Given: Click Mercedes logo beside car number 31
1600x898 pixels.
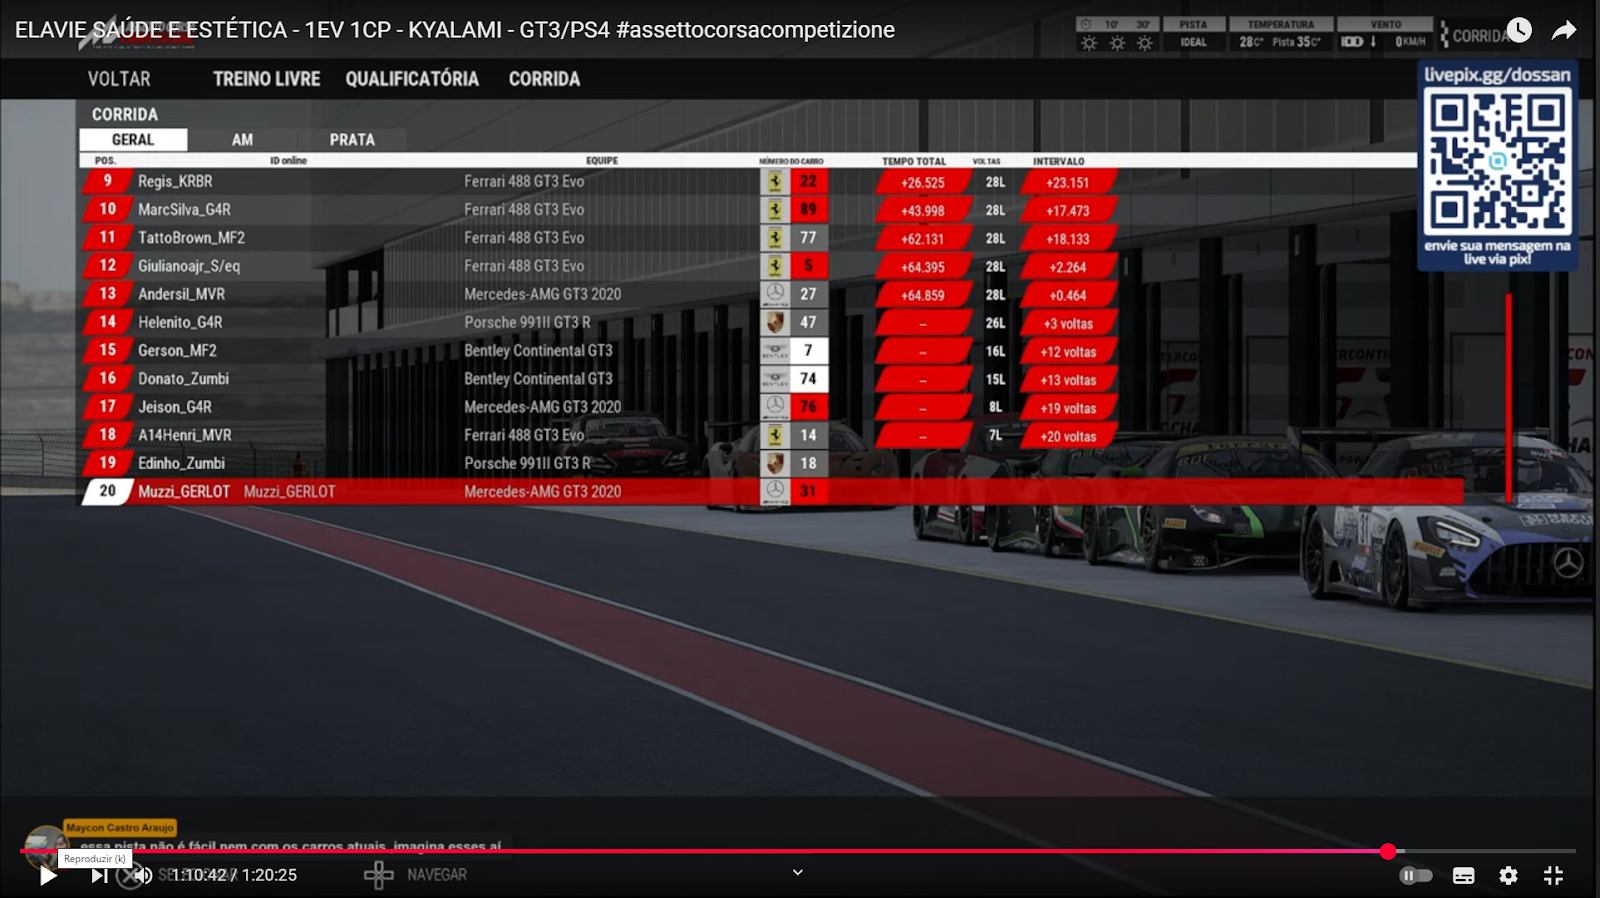Looking at the screenshot, I should pyautogui.click(x=775, y=491).
